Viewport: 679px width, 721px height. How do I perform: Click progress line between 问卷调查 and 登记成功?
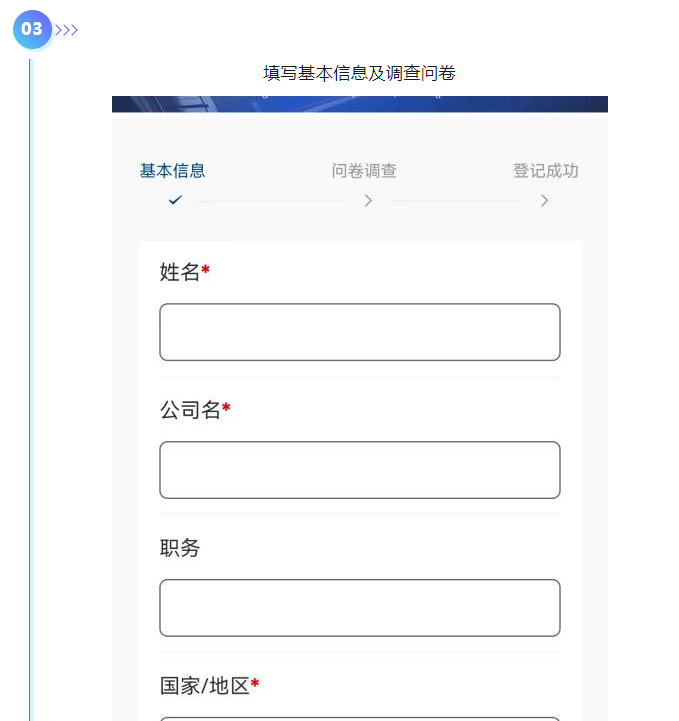pyautogui.click(x=456, y=201)
